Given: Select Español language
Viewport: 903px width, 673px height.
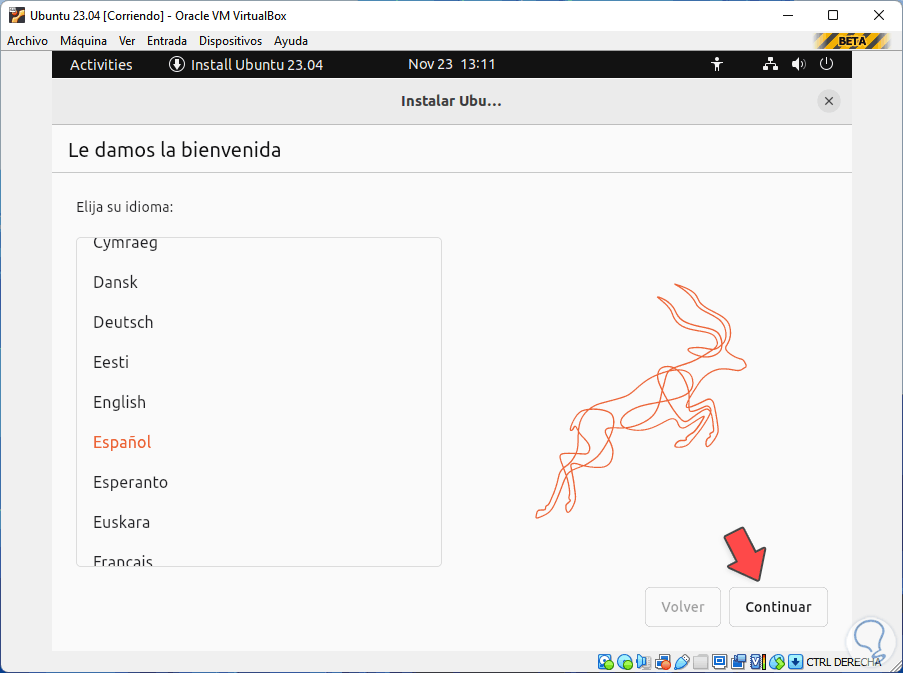Looking at the screenshot, I should tap(259, 442).
